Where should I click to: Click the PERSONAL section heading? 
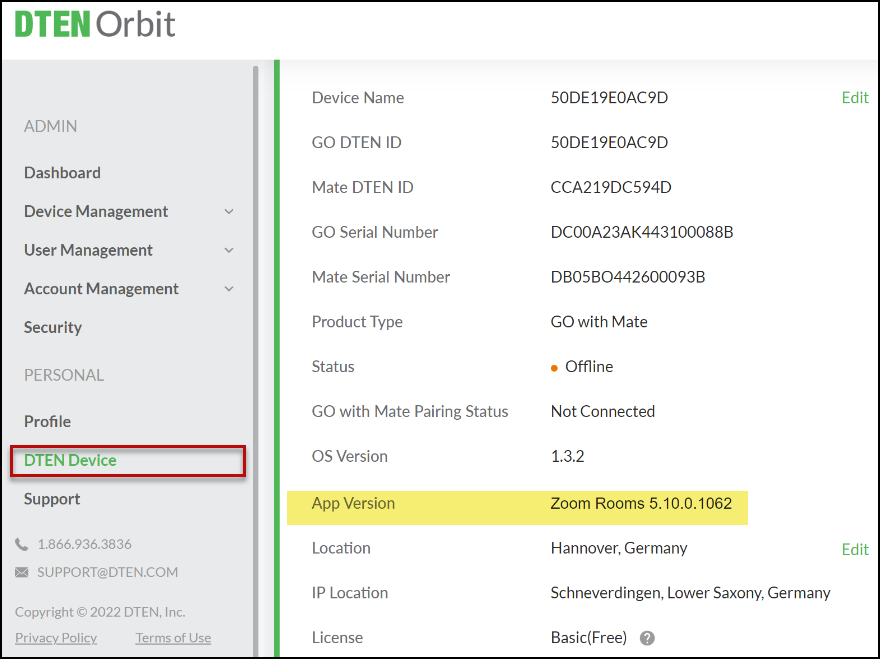coord(63,375)
